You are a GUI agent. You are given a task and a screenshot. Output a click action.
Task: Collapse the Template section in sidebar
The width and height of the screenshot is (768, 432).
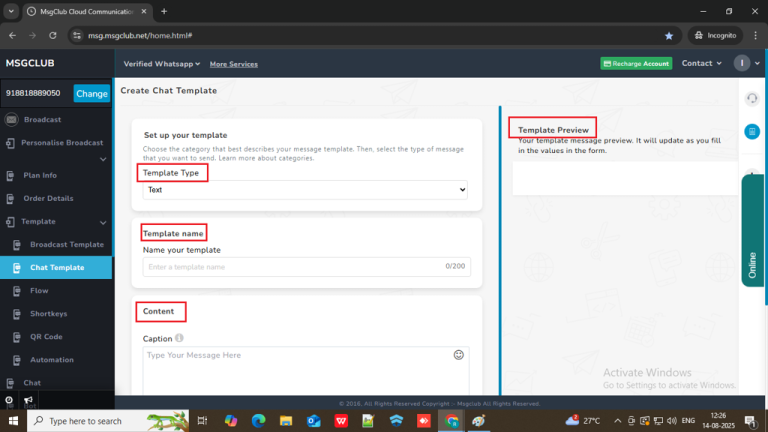103,222
